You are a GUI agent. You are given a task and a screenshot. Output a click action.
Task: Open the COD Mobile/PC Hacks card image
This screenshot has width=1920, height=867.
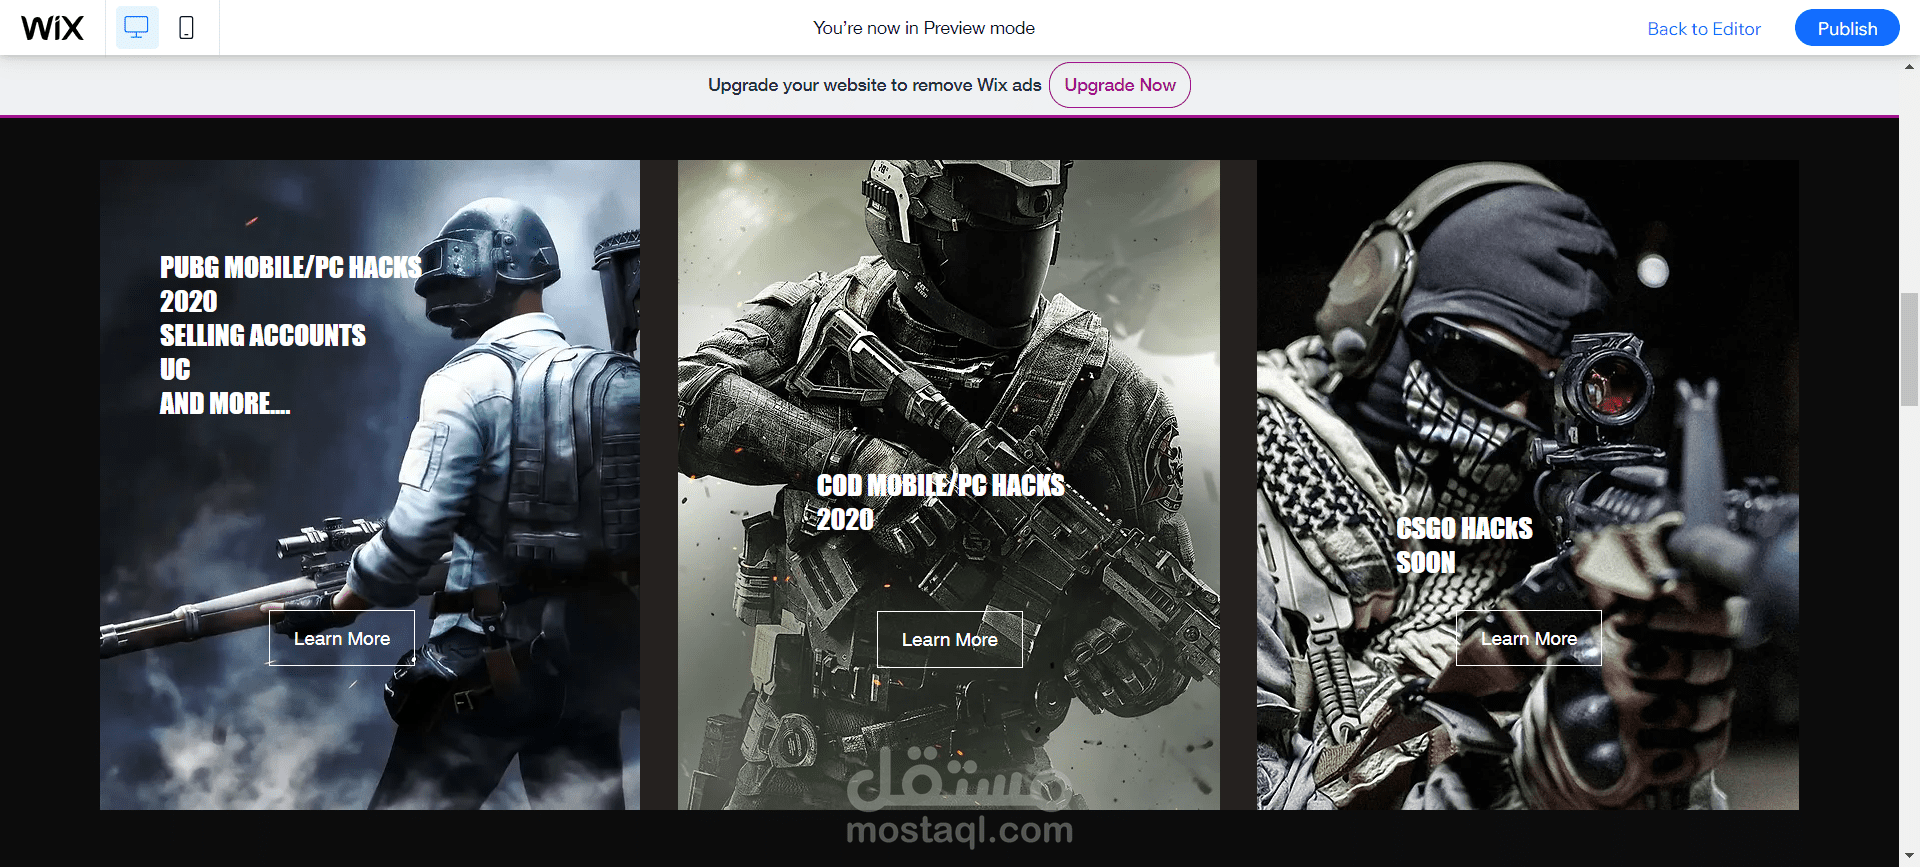click(948, 485)
